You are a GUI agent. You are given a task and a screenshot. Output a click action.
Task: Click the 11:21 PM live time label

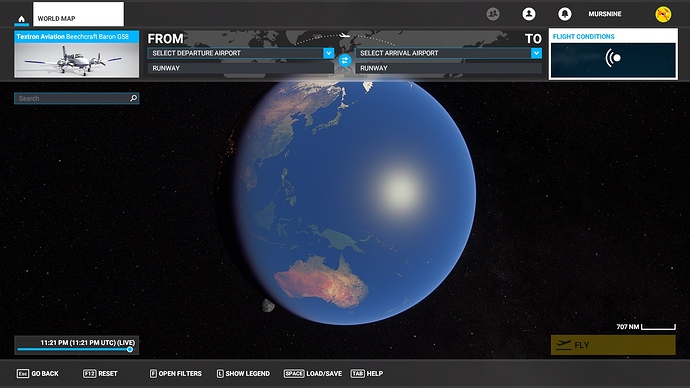pos(88,342)
